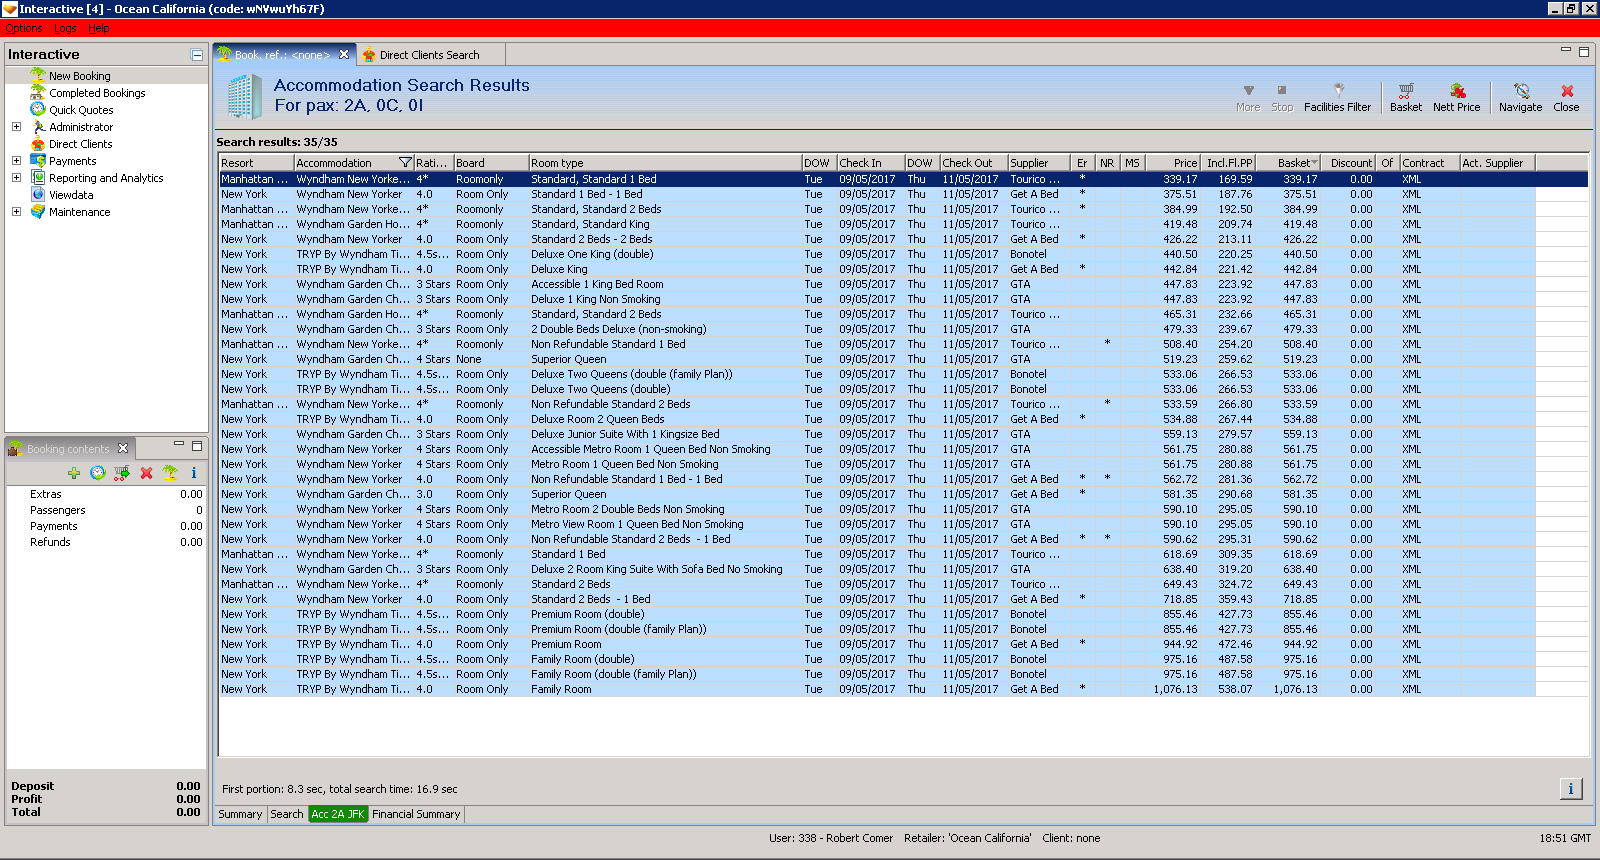The image size is (1600, 860).
Task: Close the Booking contents tab
Action: (x=123, y=448)
